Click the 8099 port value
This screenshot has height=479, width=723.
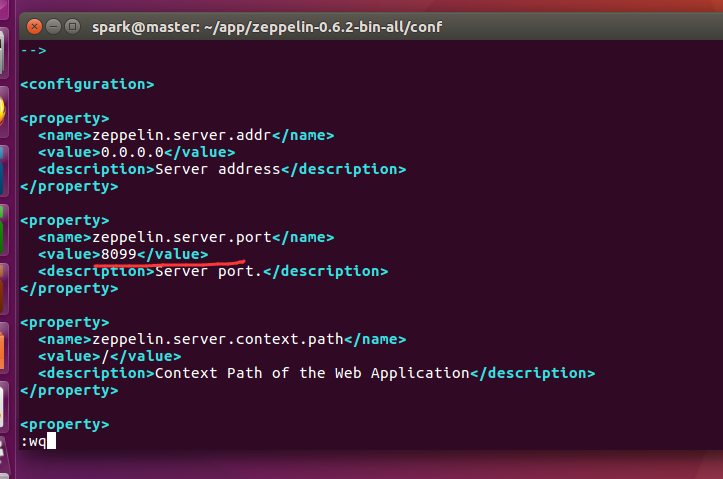click(119, 254)
